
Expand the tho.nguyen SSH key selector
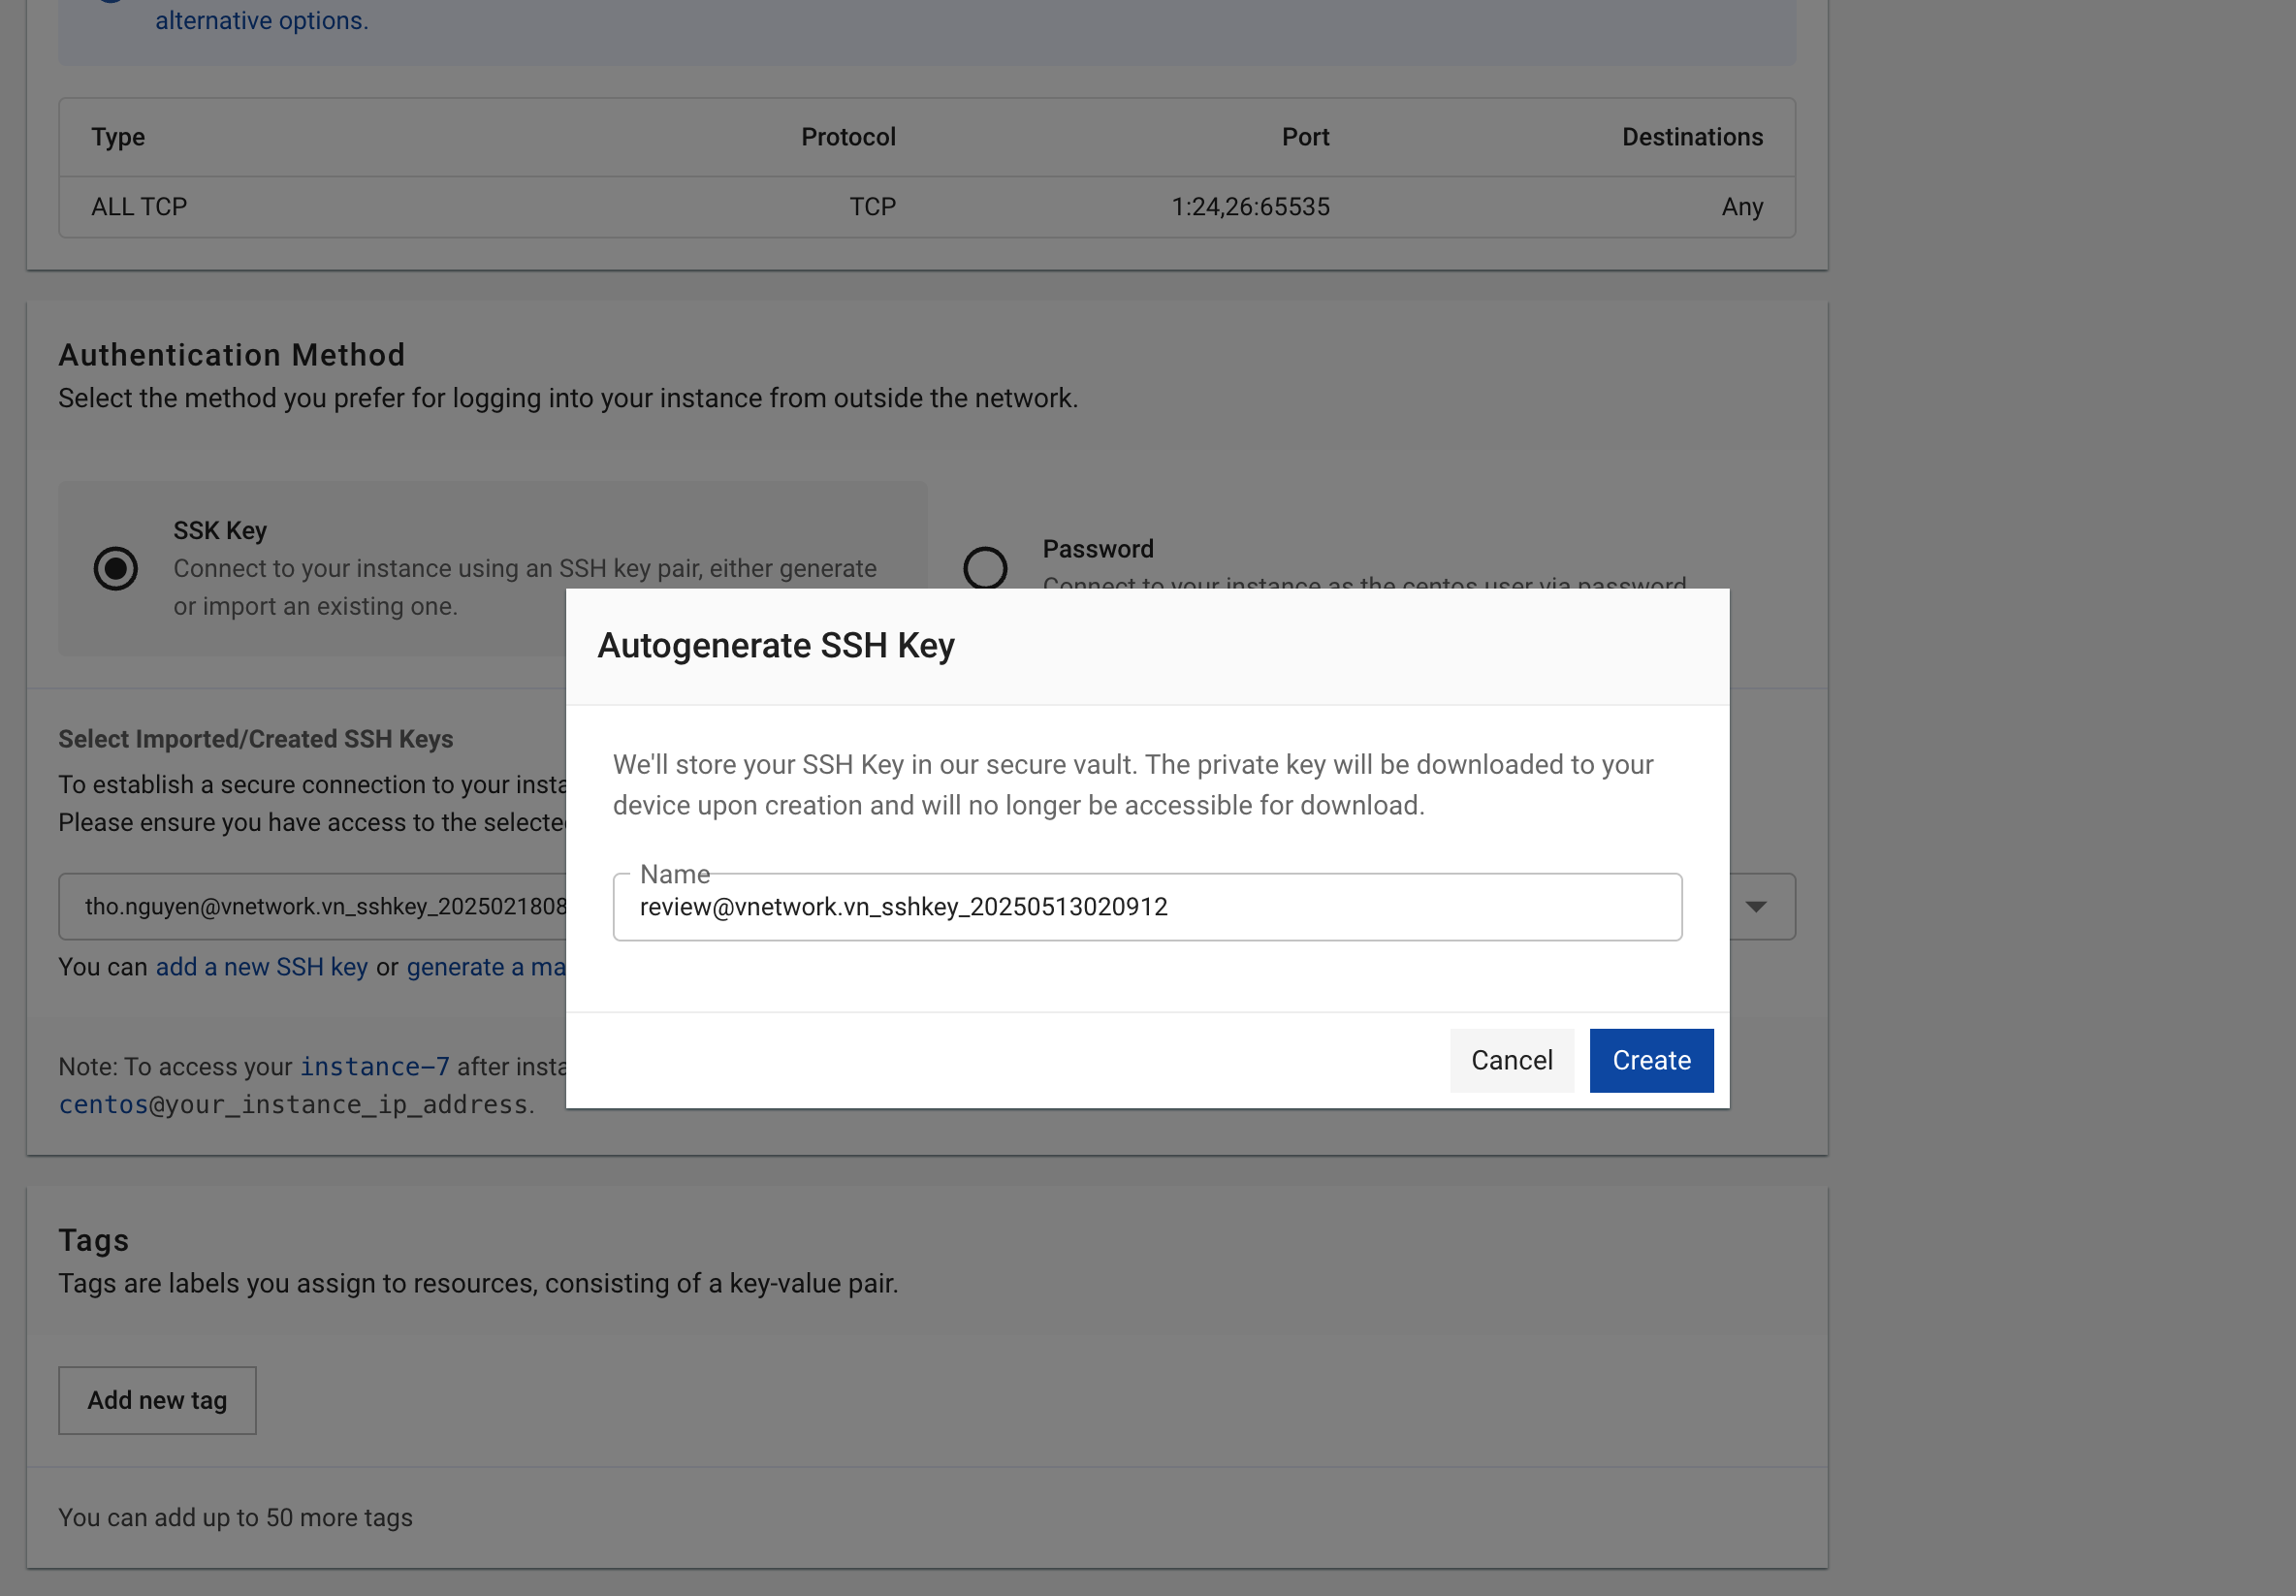click(320, 907)
